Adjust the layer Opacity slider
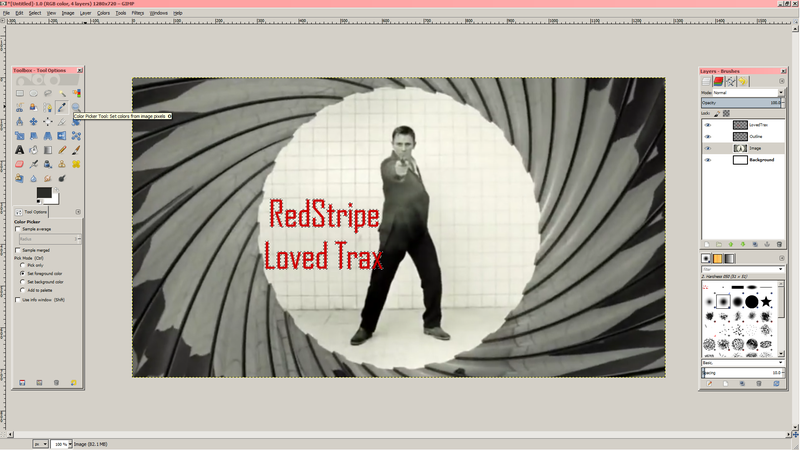This screenshot has width=800, height=450. tap(741, 103)
